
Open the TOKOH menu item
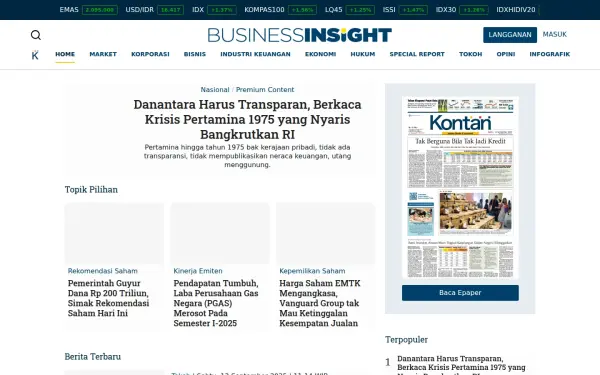click(x=471, y=54)
